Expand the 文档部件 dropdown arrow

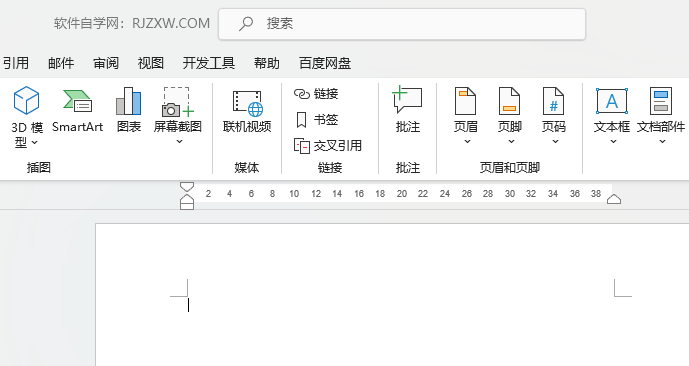pos(662,141)
